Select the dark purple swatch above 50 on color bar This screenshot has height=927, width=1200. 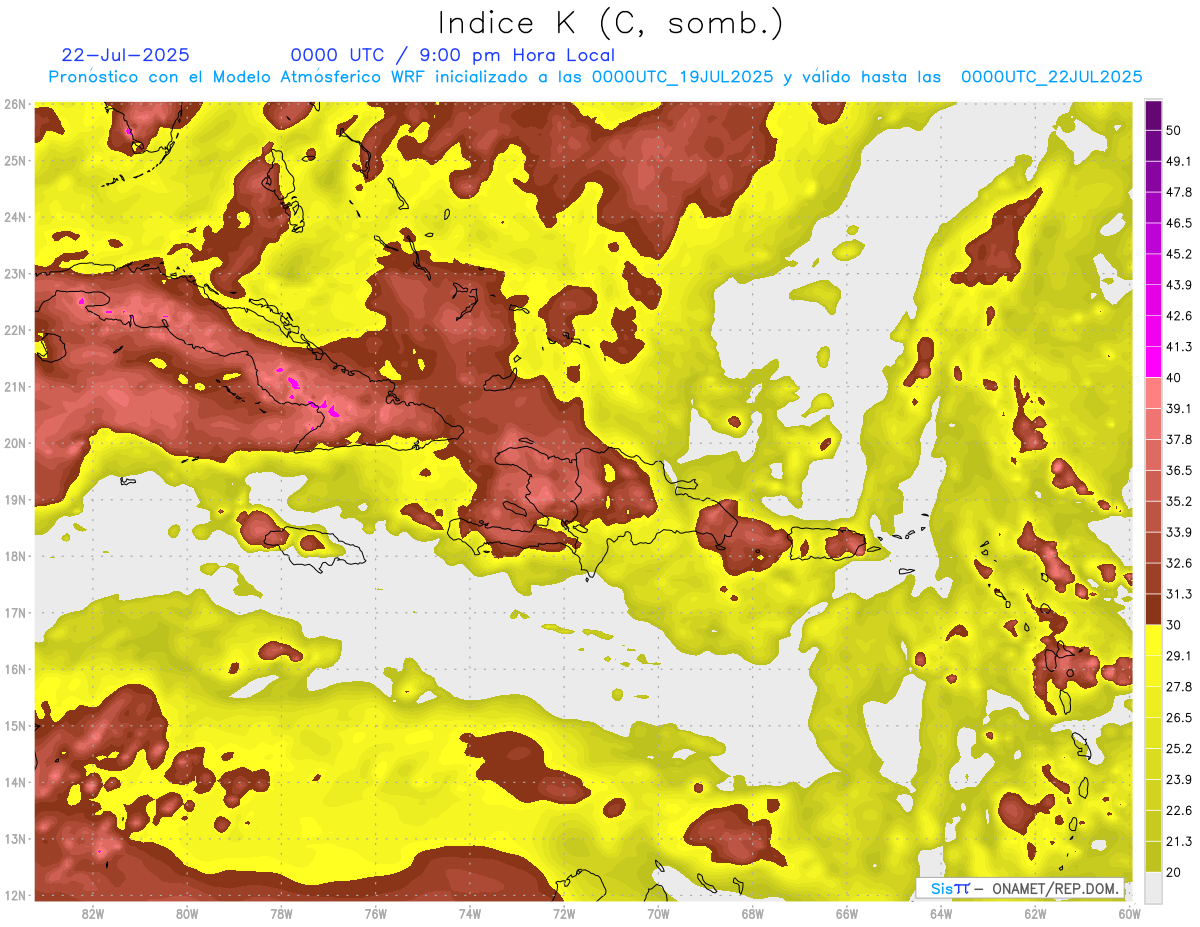click(x=1153, y=116)
